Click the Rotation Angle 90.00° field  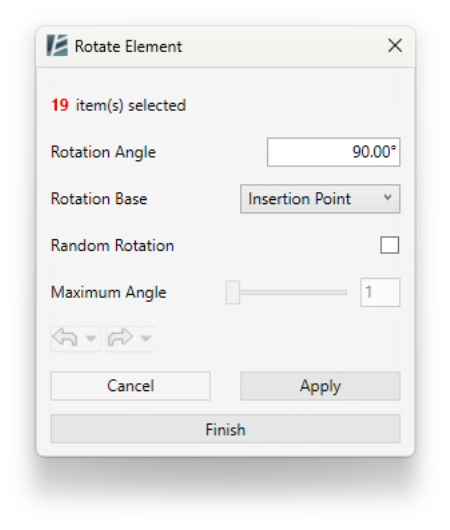tap(333, 152)
